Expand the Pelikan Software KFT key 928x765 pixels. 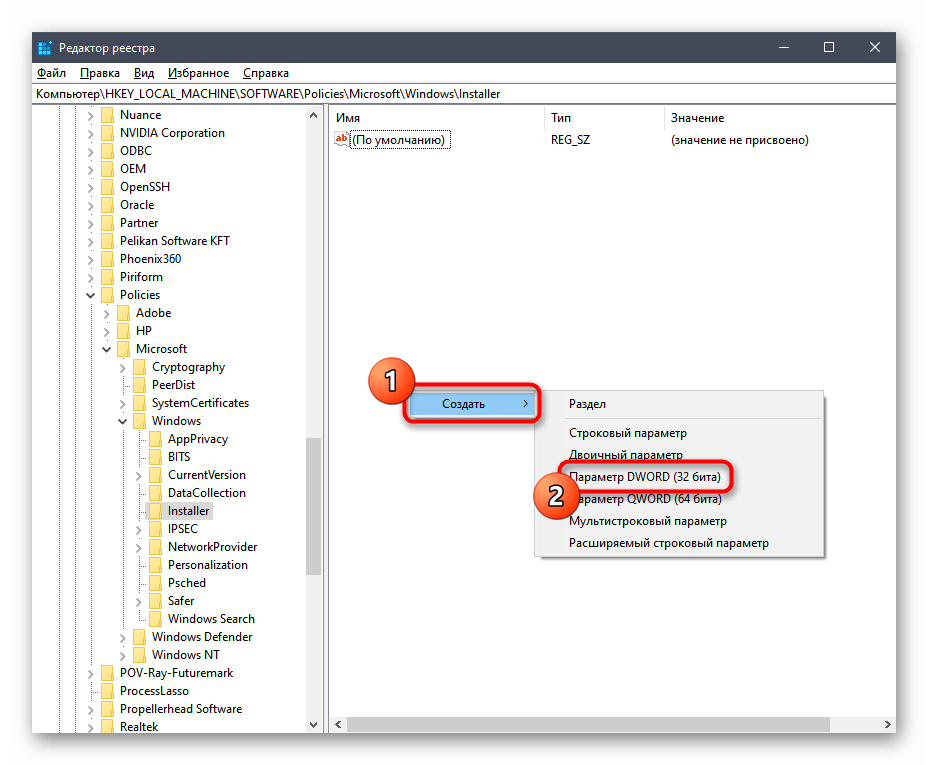coord(91,241)
